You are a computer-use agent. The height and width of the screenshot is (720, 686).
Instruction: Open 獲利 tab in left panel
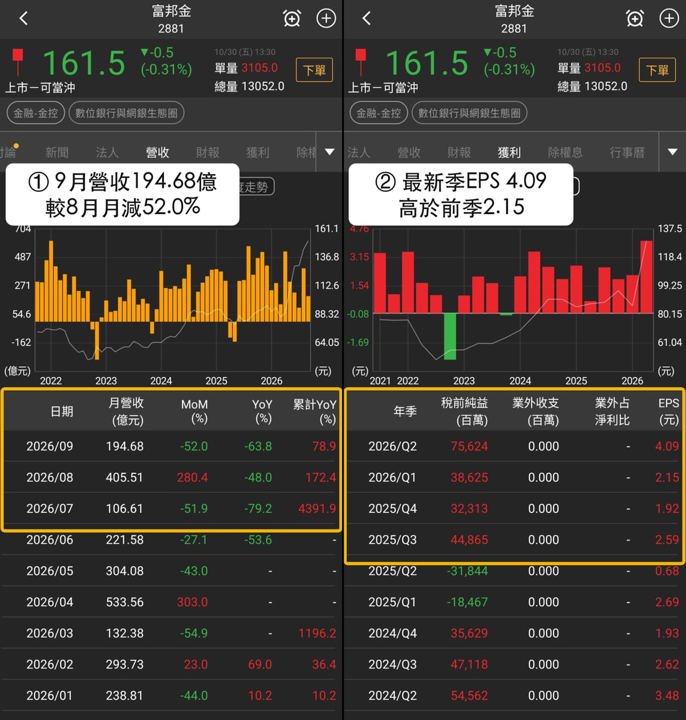[x=258, y=152]
